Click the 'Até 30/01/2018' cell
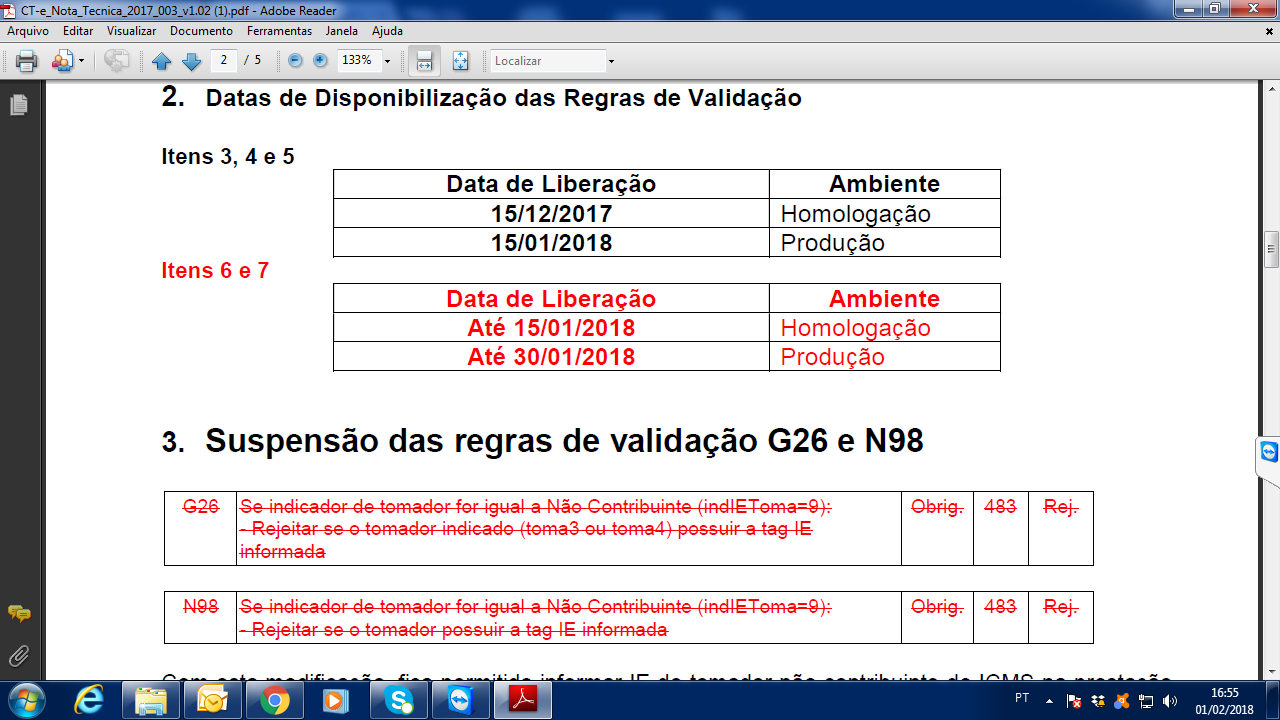The width and height of the screenshot is (1280, 720). pos(551,357)
